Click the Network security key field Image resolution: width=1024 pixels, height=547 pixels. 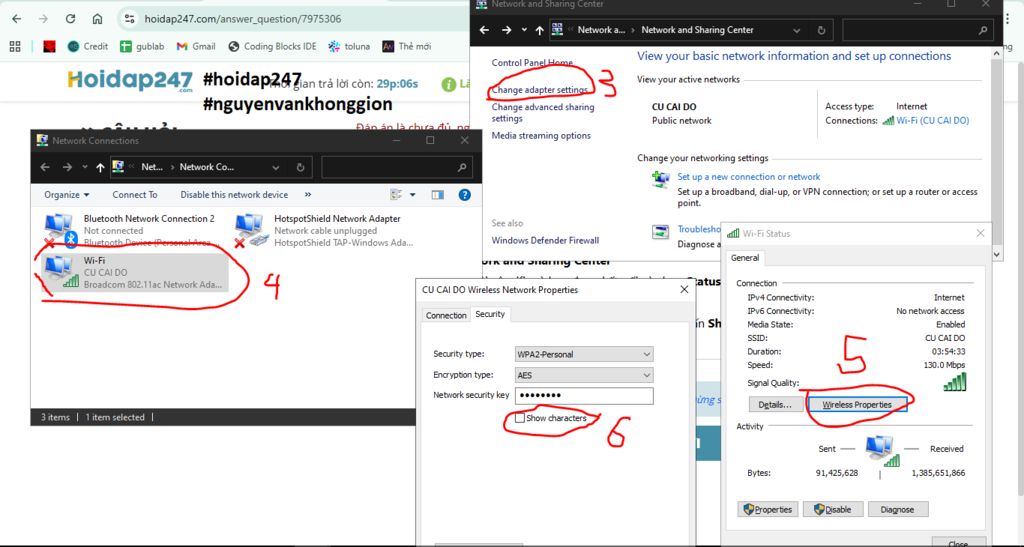(x=584, y=396)
